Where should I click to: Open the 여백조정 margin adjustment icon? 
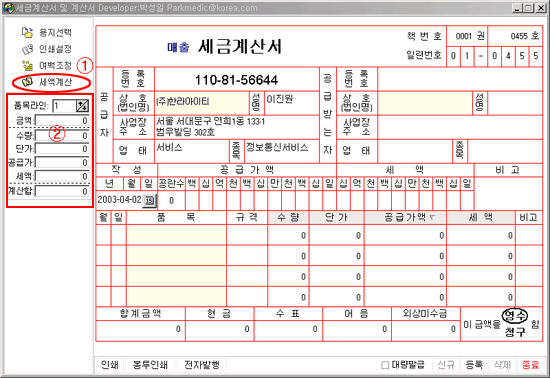tap(27, 65)
